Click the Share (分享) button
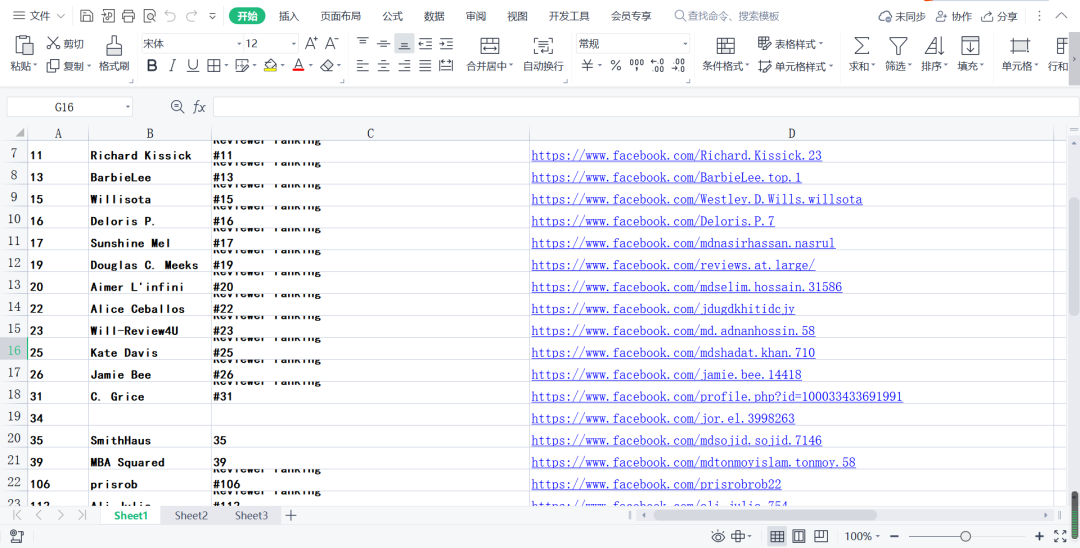 pyautogui.click(x=999, y=16)
